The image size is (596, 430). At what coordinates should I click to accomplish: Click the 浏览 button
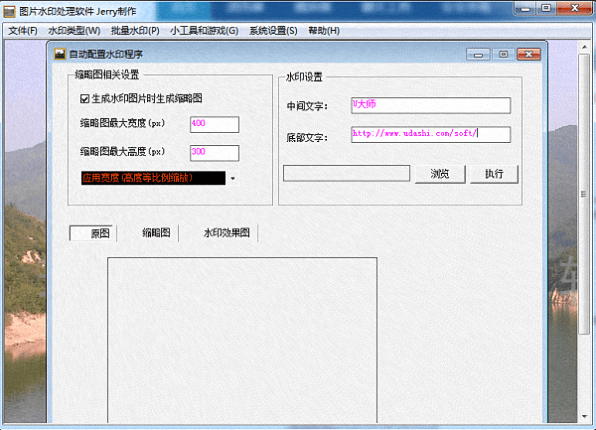440,174
